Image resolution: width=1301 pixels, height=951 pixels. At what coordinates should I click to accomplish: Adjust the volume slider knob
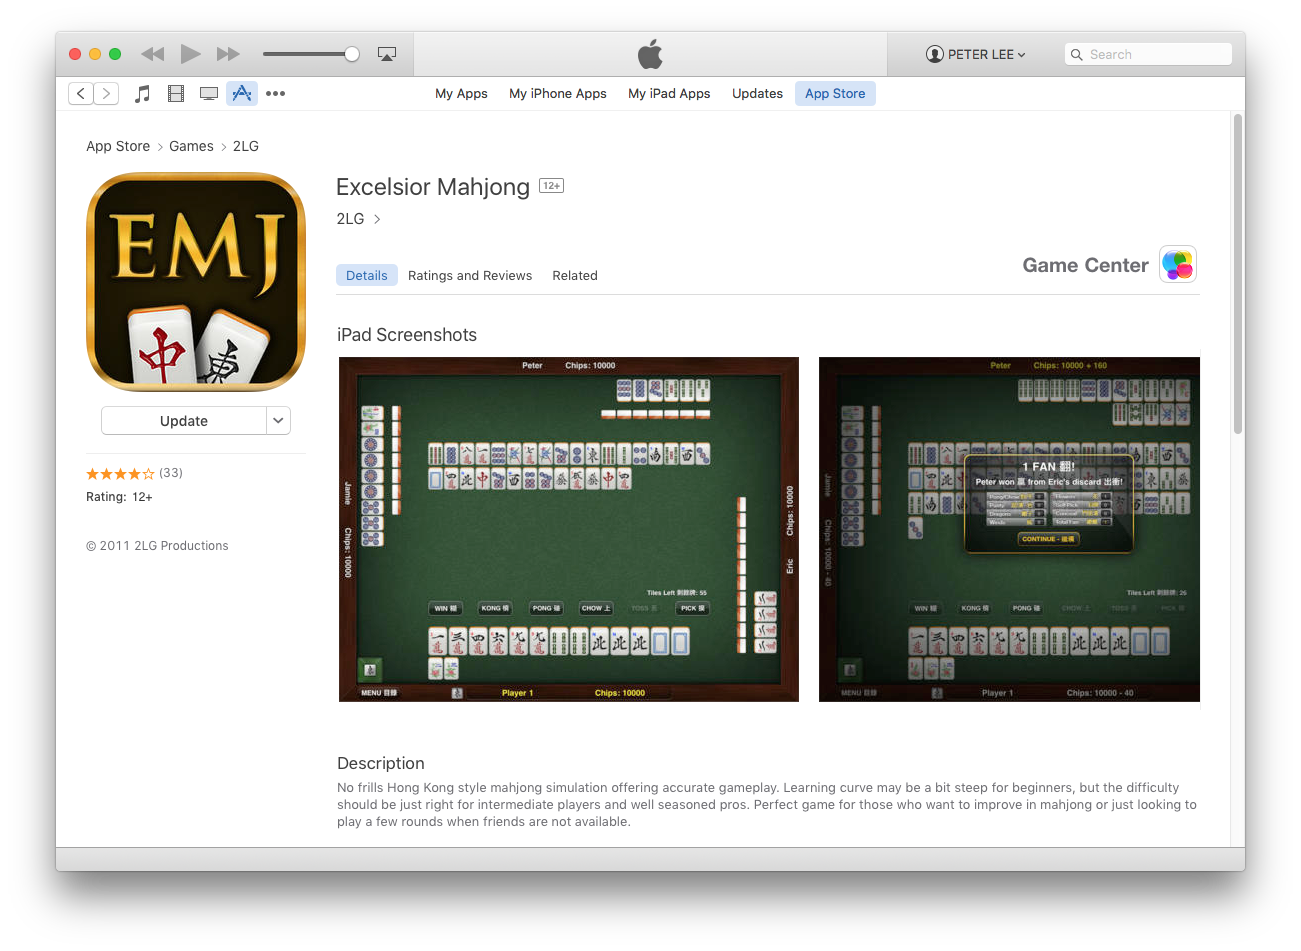tap(352, 54)
